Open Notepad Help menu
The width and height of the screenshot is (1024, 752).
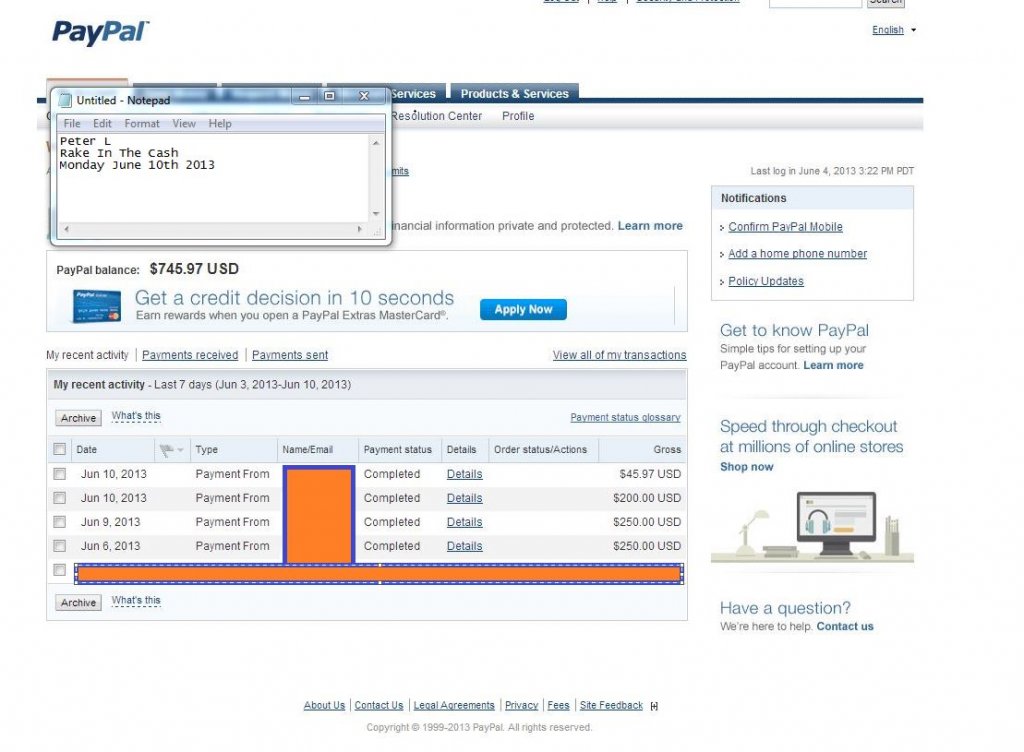coord(220,123)
